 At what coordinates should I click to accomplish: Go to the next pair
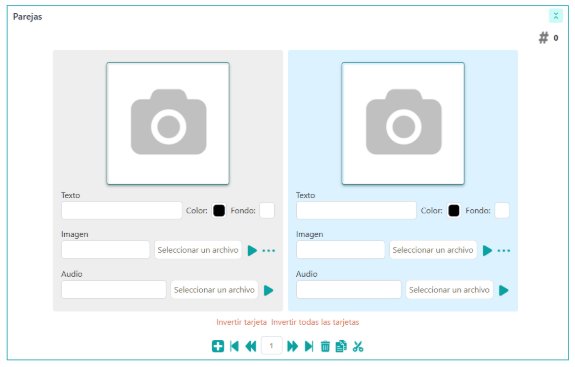click(292, 346)
